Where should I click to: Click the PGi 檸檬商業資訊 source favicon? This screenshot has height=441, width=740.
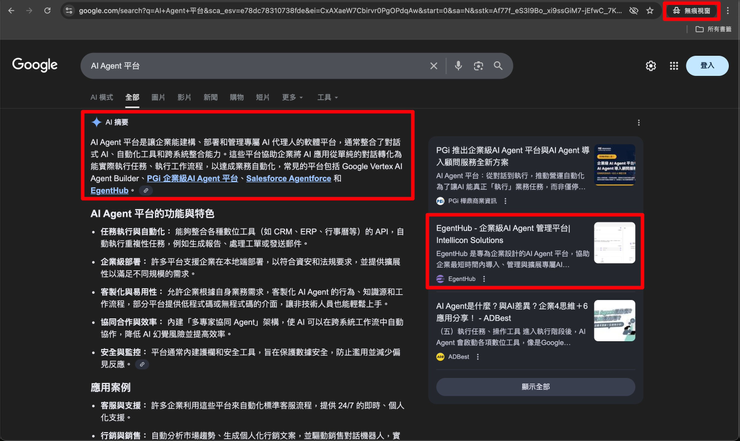[x=440, y=201]
